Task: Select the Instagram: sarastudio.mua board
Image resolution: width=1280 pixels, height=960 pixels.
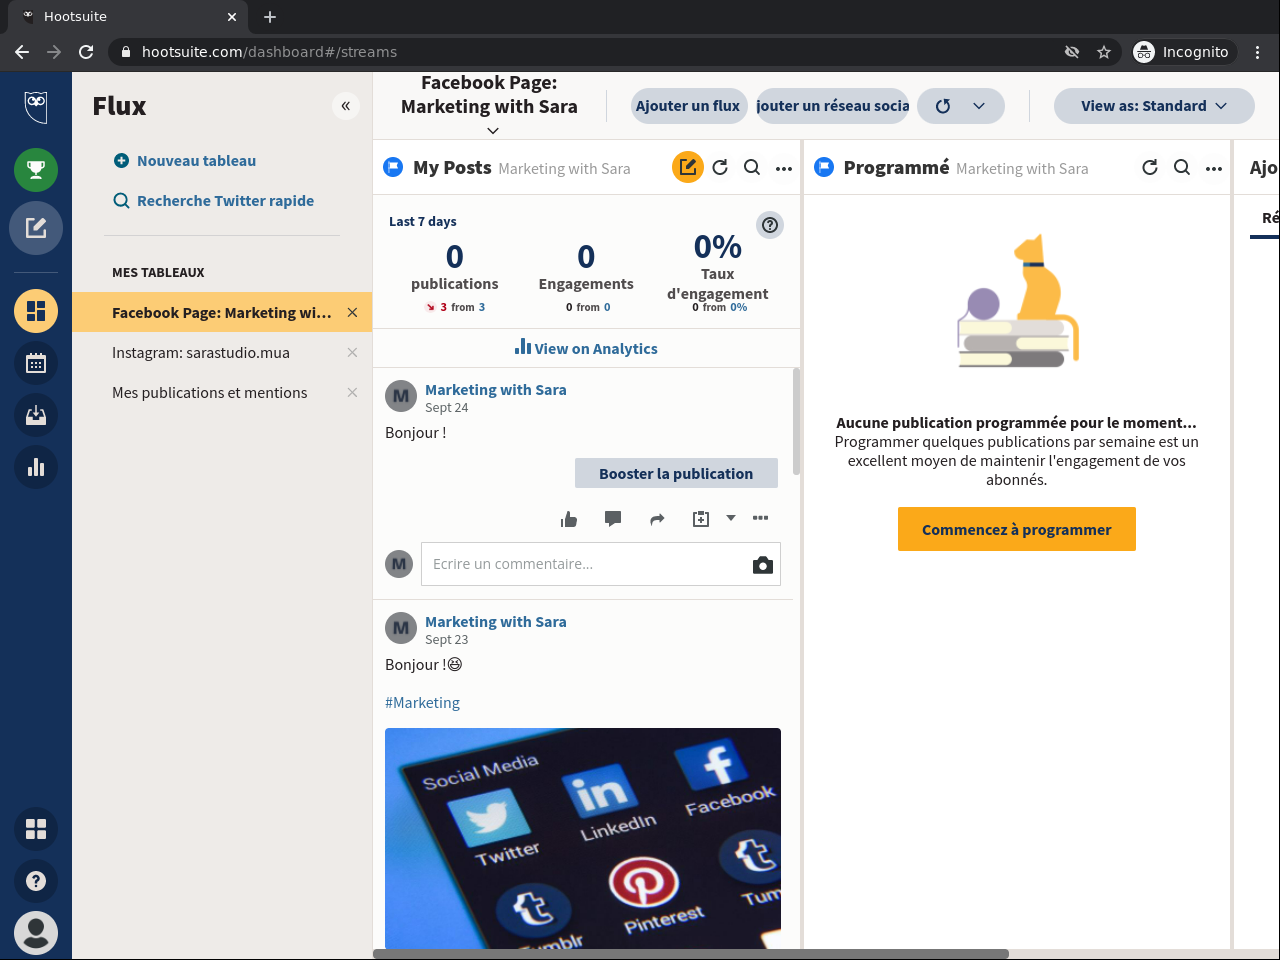Action: (201, 353)
